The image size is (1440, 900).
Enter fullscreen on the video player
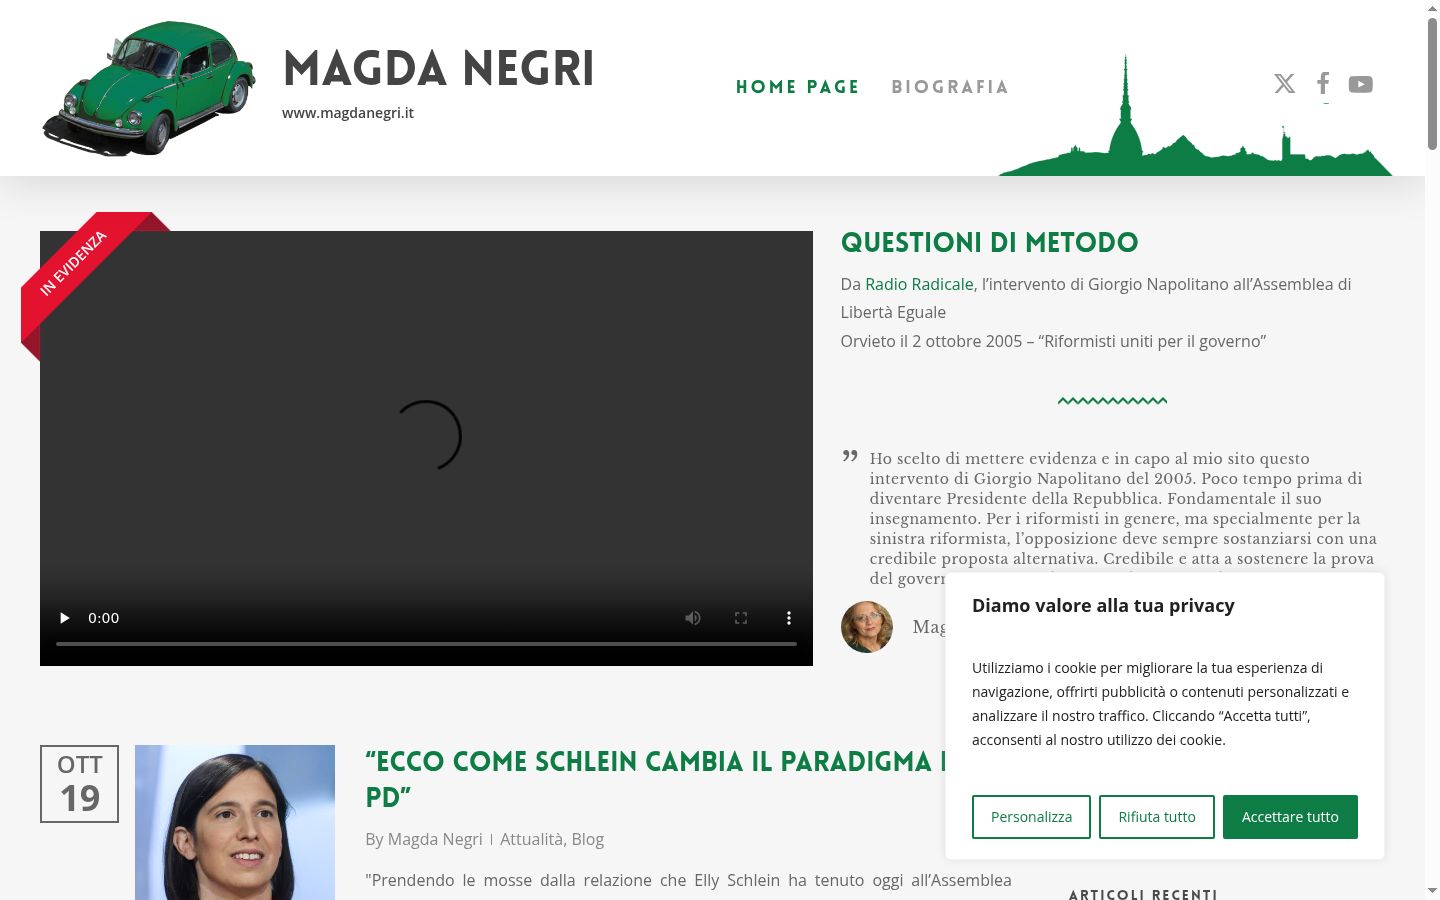(741, 618)
